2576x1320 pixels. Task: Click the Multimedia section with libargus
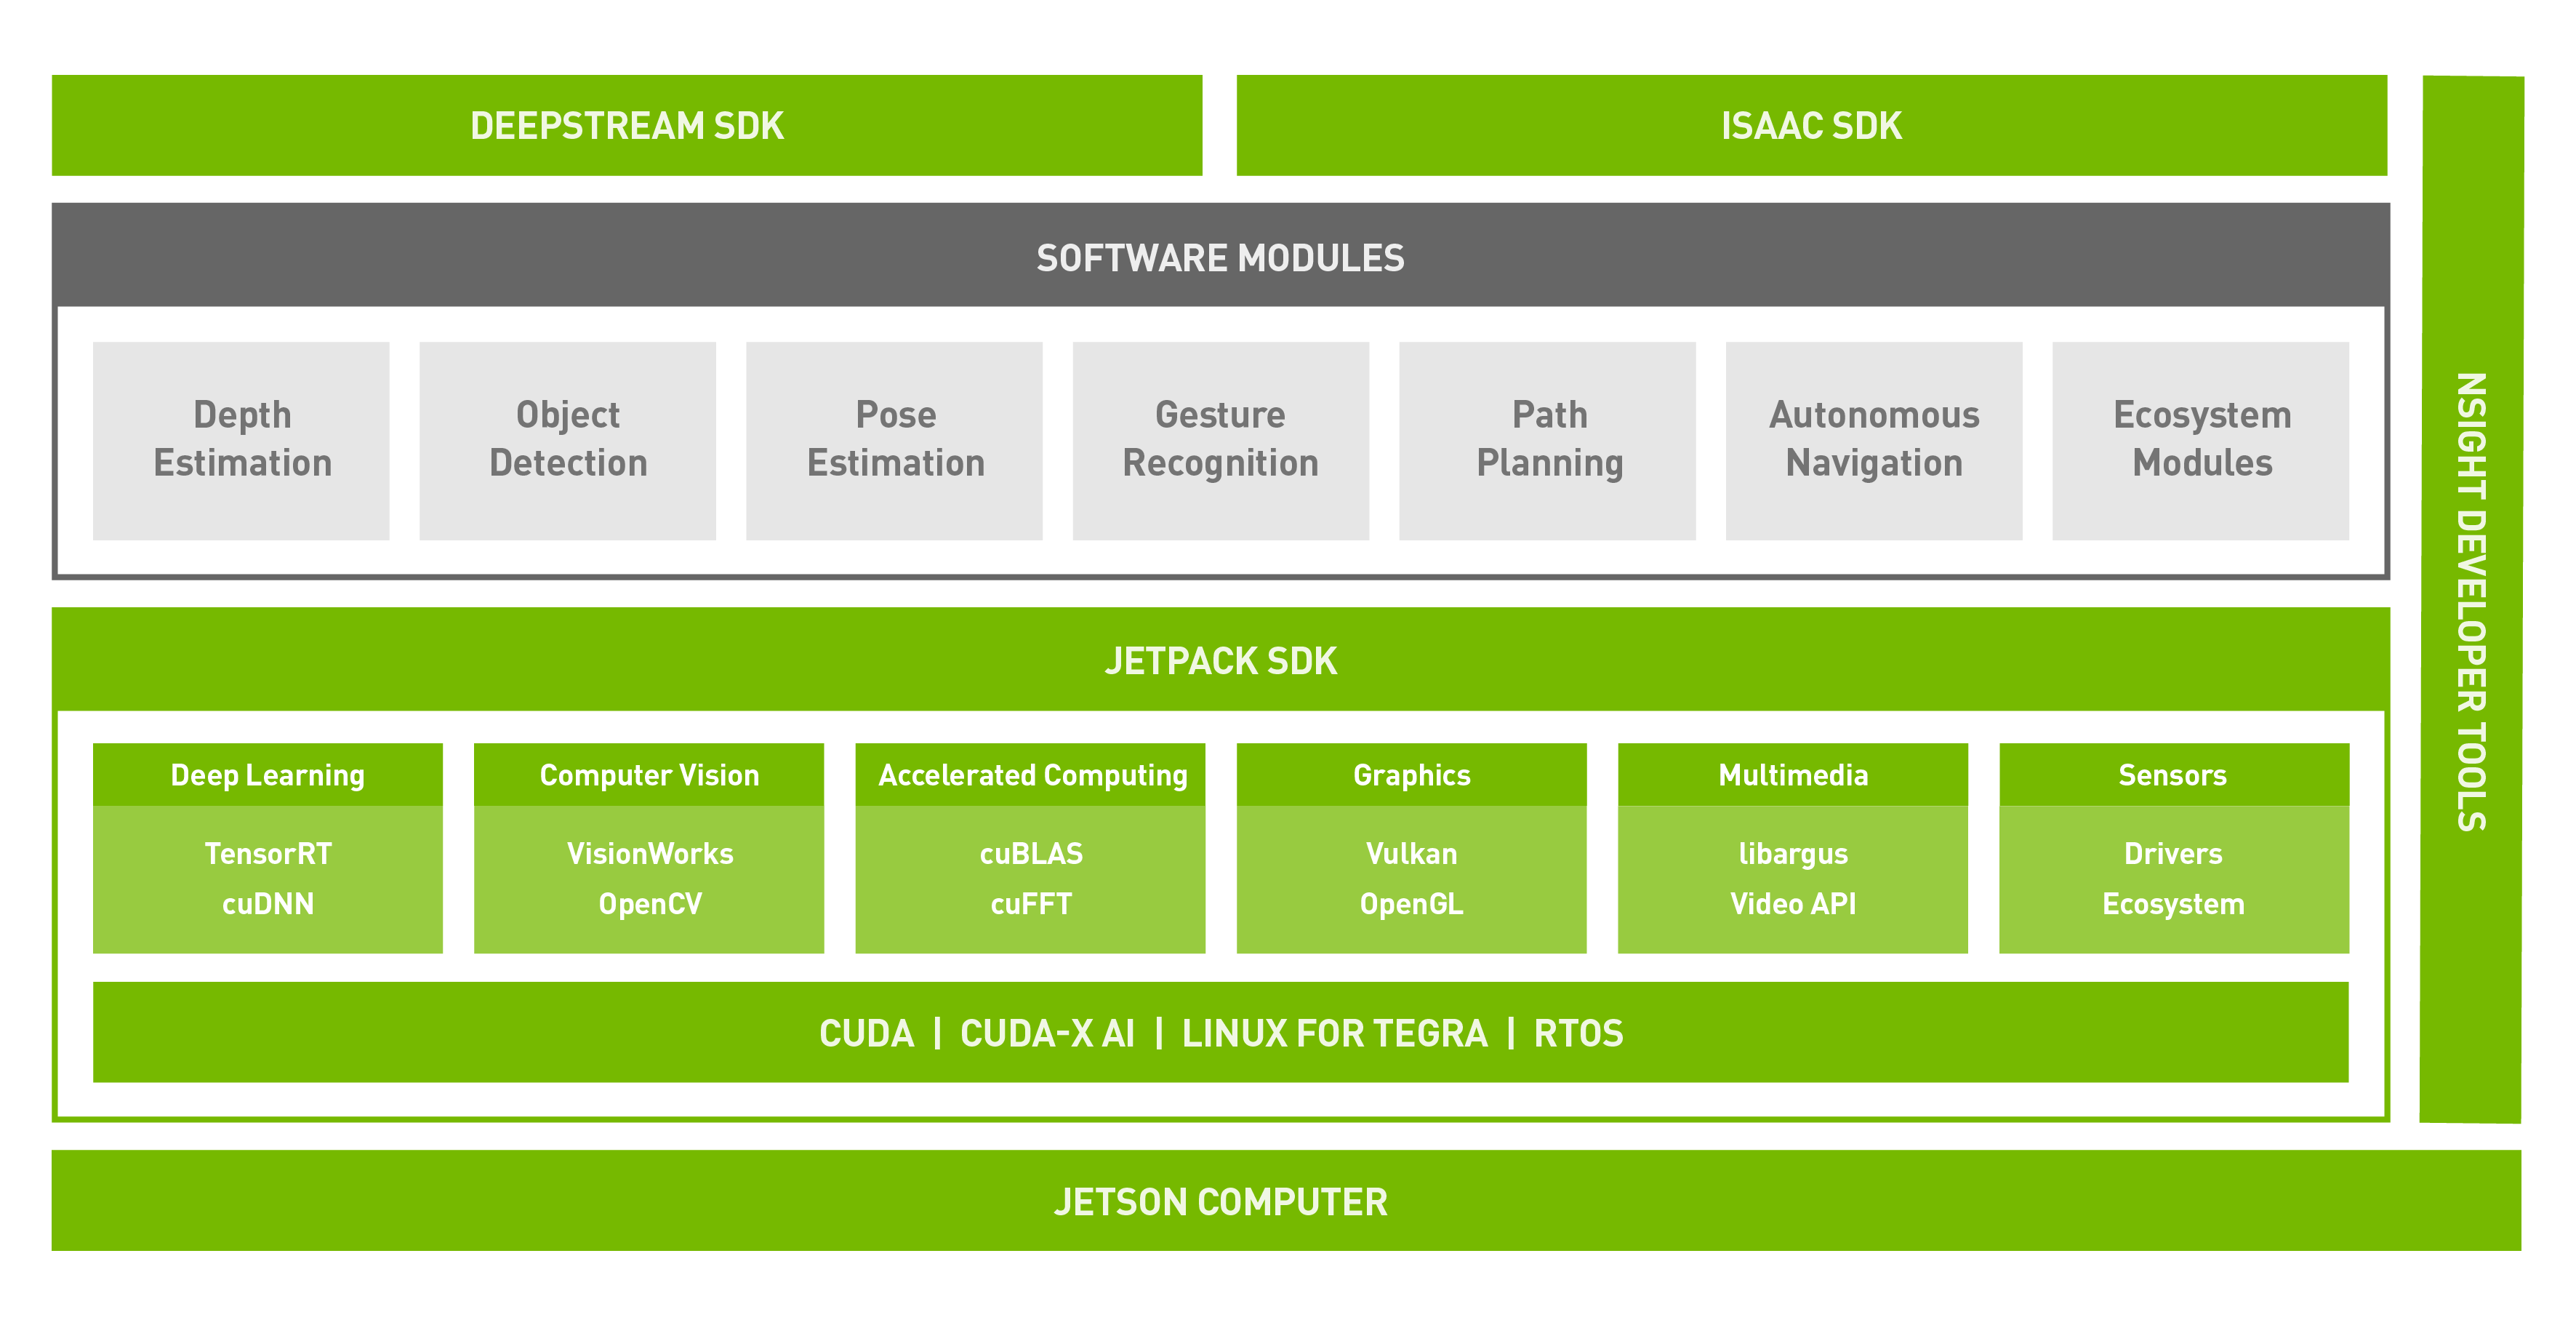pos(1792,775)
